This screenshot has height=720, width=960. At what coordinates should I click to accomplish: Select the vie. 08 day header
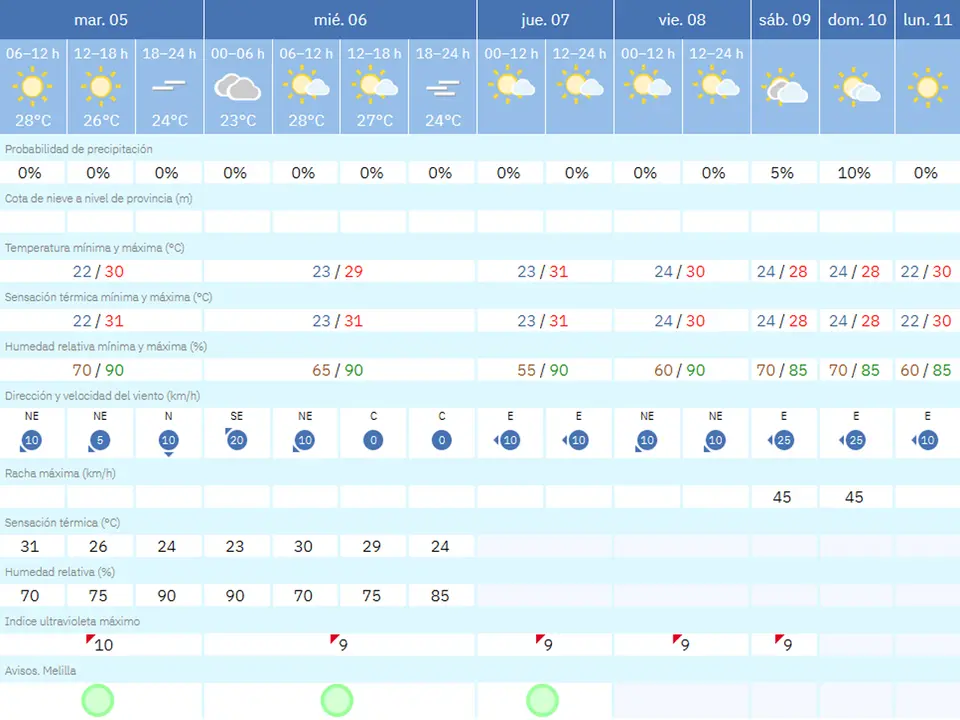coord(682,20)
